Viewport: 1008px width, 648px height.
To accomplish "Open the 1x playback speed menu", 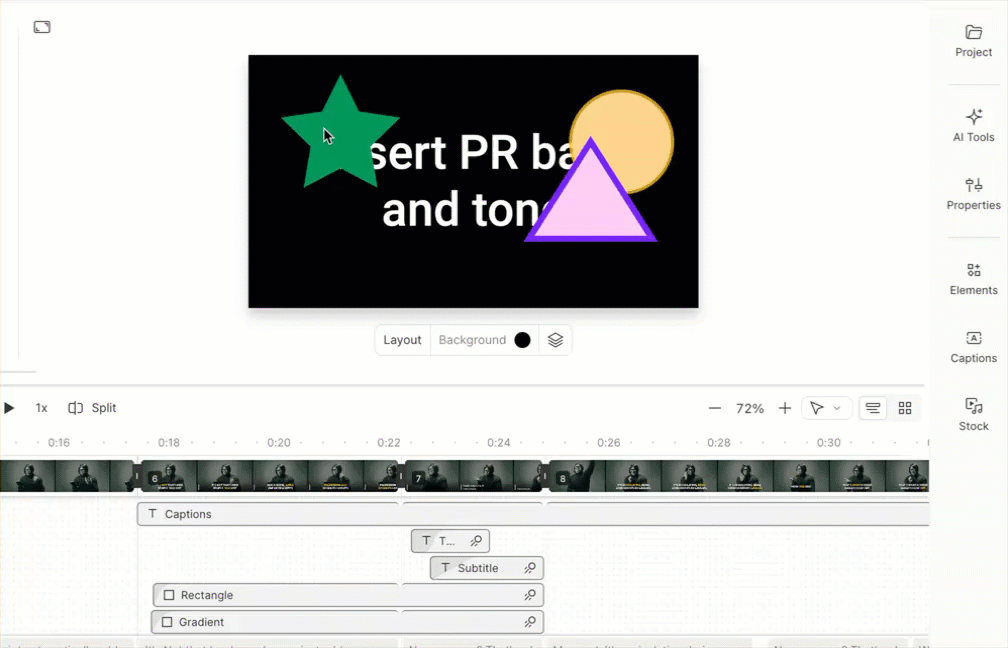I will click(x=41, y=408).
